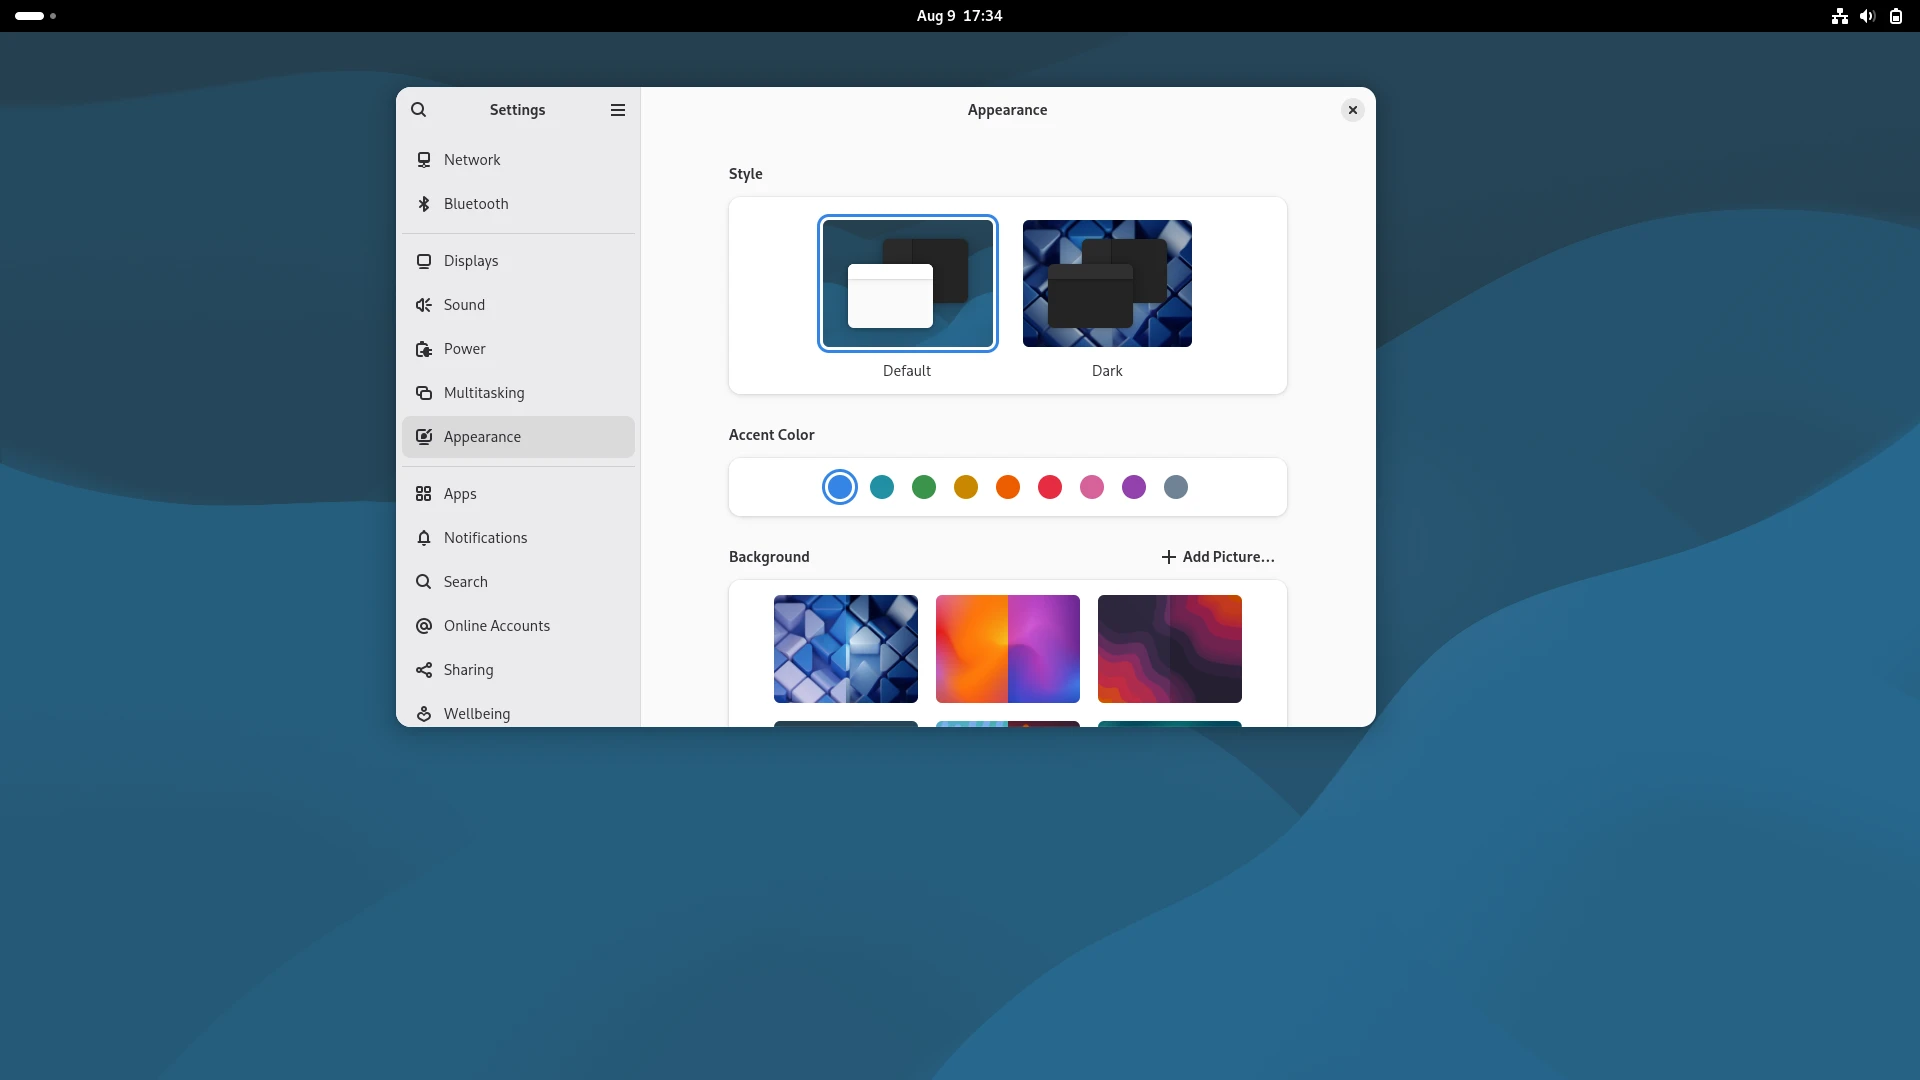Open the Notifications settings section
The width and height of the screenshot is (1920, 1080).
pyautogui.click(x=485, y=538)
